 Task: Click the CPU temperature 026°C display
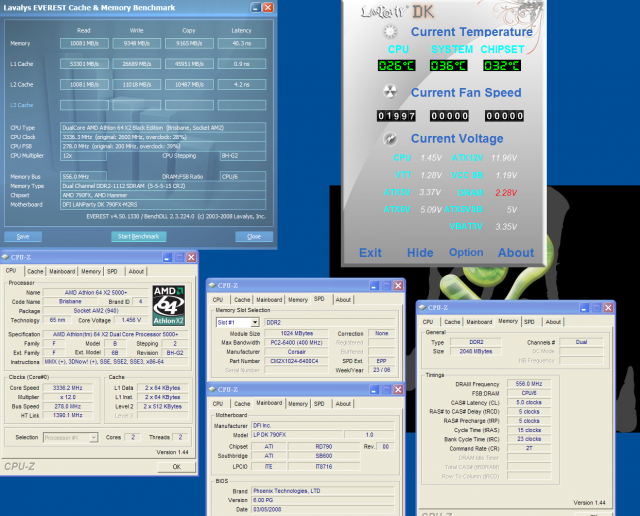[x=396, y=65]
